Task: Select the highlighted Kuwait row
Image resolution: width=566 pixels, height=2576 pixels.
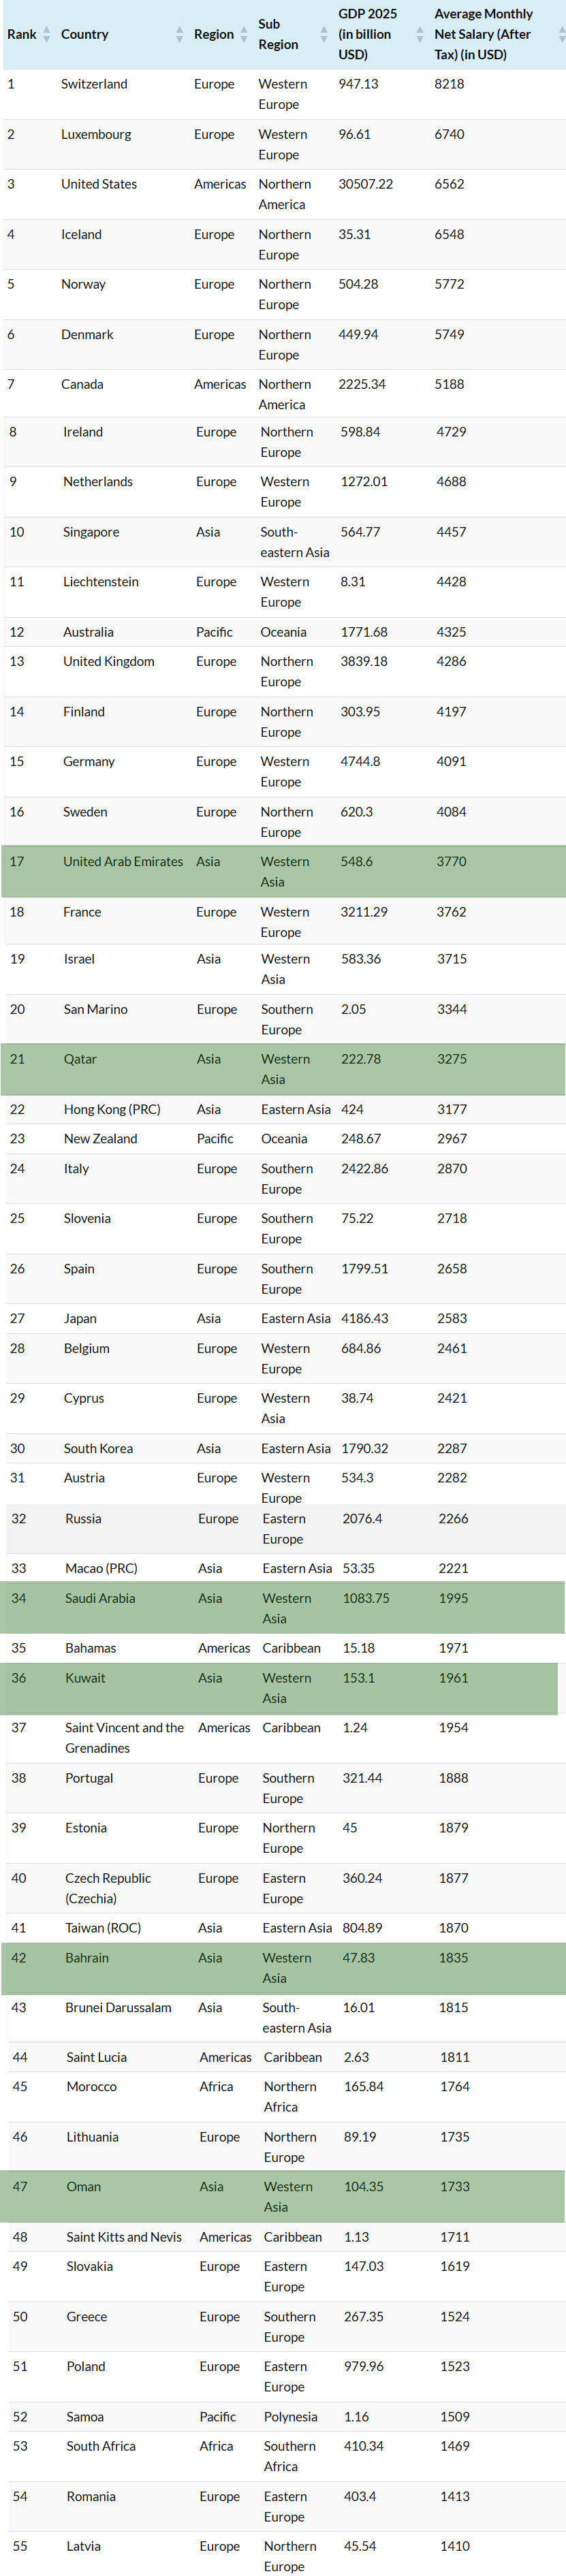Action: click(x=280, y=1689)
